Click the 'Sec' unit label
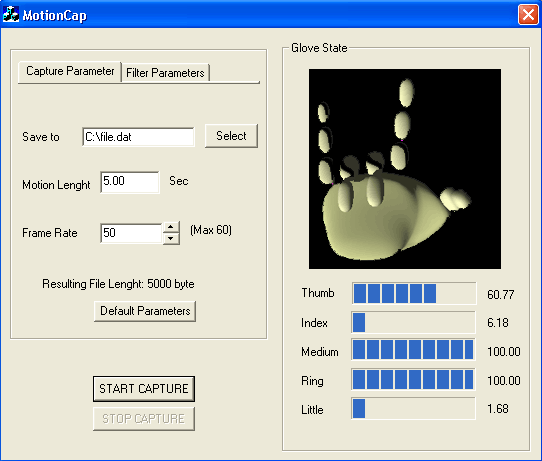The height and width of the screenshot is (461, 542). click(x=179, y=181)
